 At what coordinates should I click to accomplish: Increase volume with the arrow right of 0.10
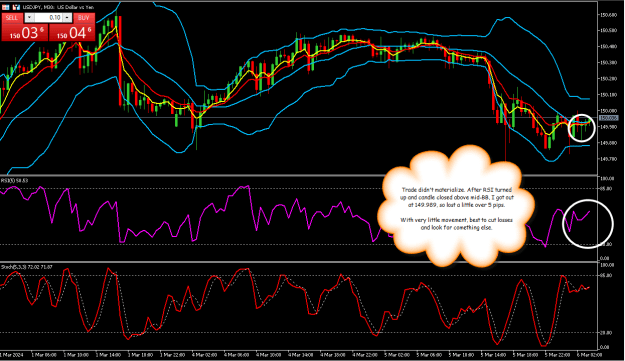tap(67, 18)
